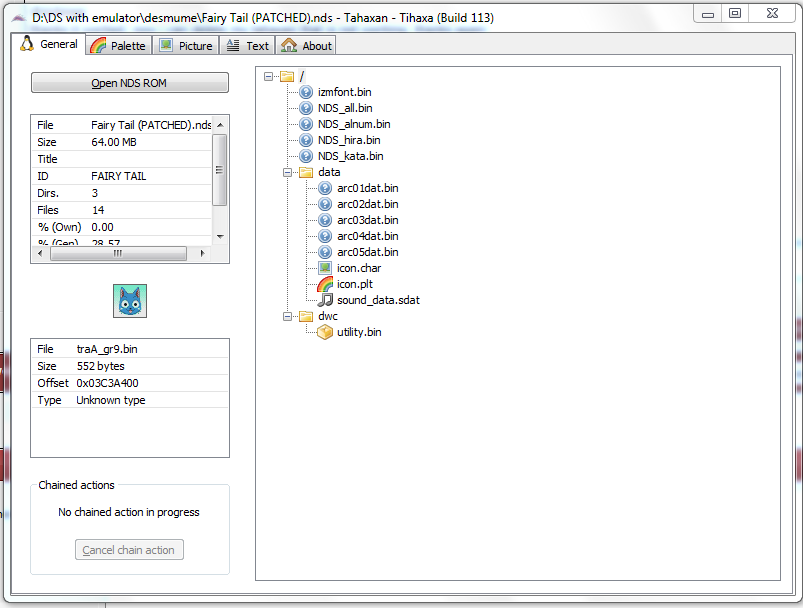Click the dwc folder icon
Viewport: 803px width, 608px height.
306,316
